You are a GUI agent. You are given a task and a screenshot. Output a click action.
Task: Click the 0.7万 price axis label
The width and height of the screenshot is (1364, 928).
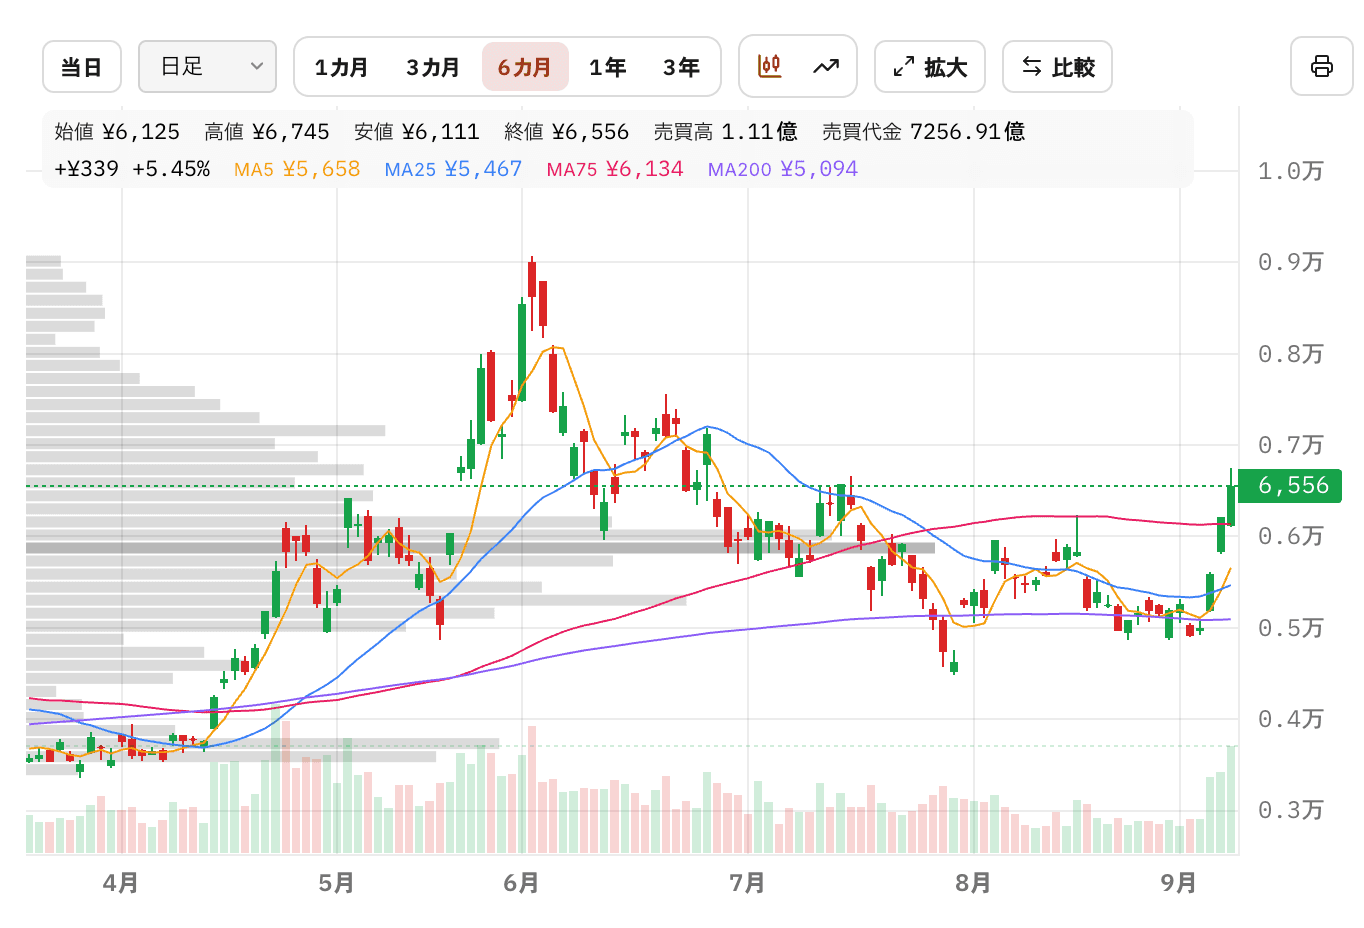[x=1290, y=445]
